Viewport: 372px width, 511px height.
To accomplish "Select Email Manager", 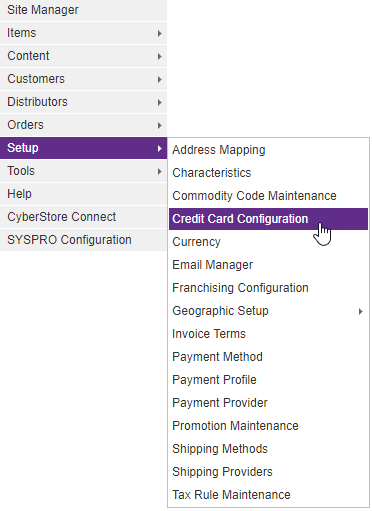I will pos(268,265).
